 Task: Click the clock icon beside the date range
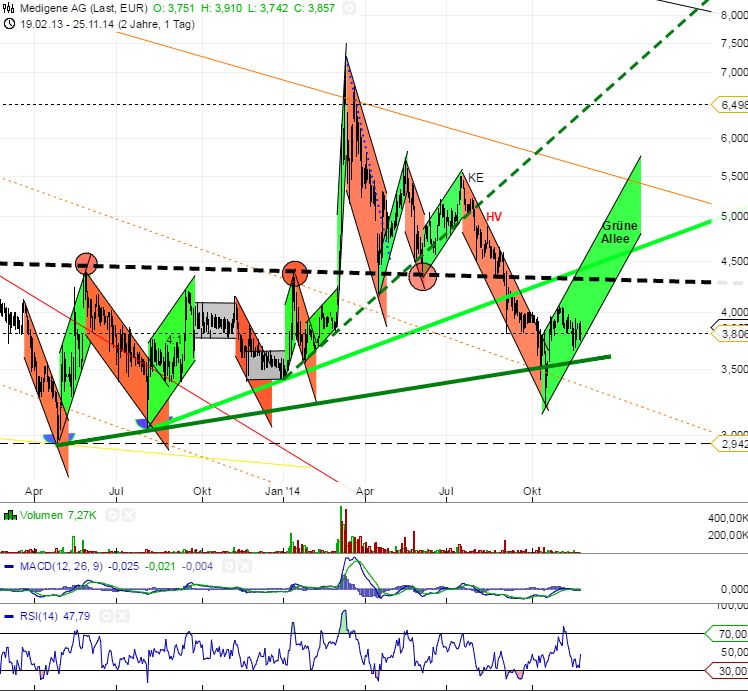click(x=9, y=24)
